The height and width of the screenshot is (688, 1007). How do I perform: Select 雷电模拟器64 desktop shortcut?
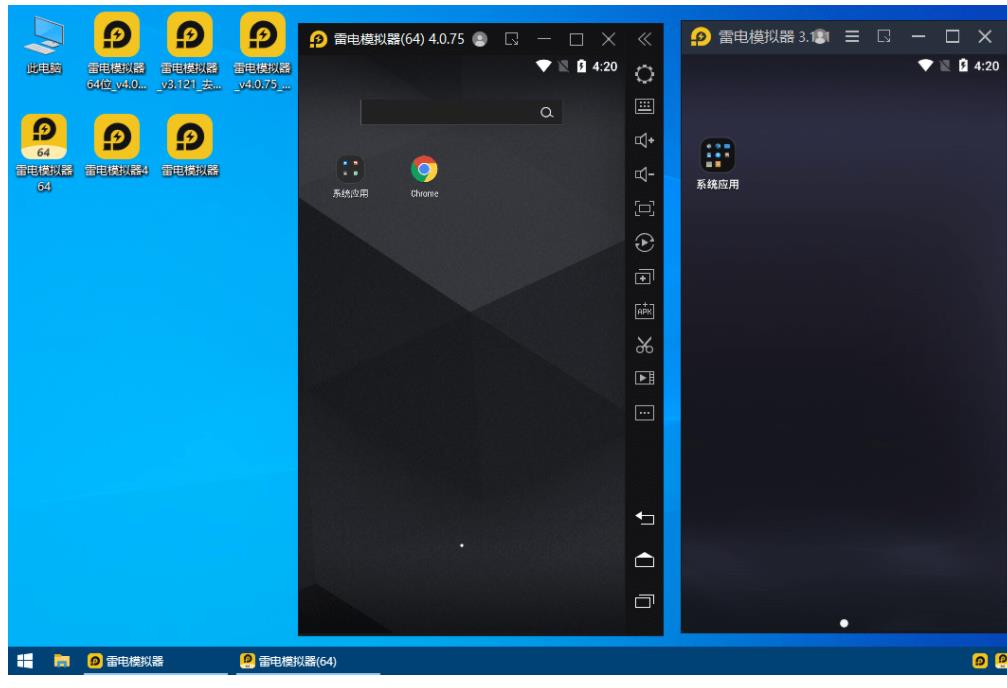pyautogui.click(x=44, y=153)
